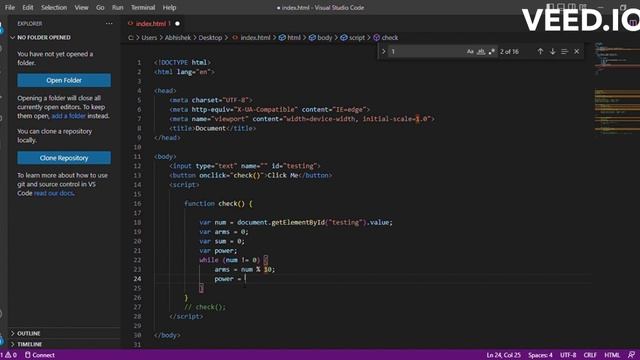This screenshot has width=640, height=360.
Task: Open Explorer views and more actions ellipsis
Action: [x=109, y=24]
